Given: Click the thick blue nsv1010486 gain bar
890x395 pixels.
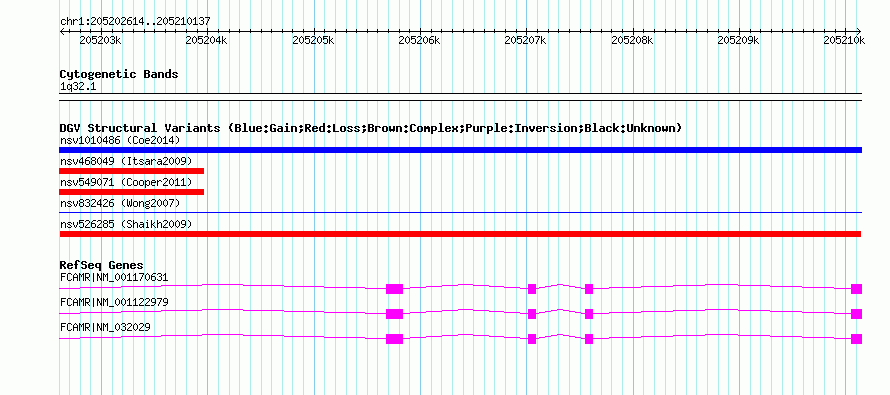Looking at the screenshot, I should (x=461, y=150).
